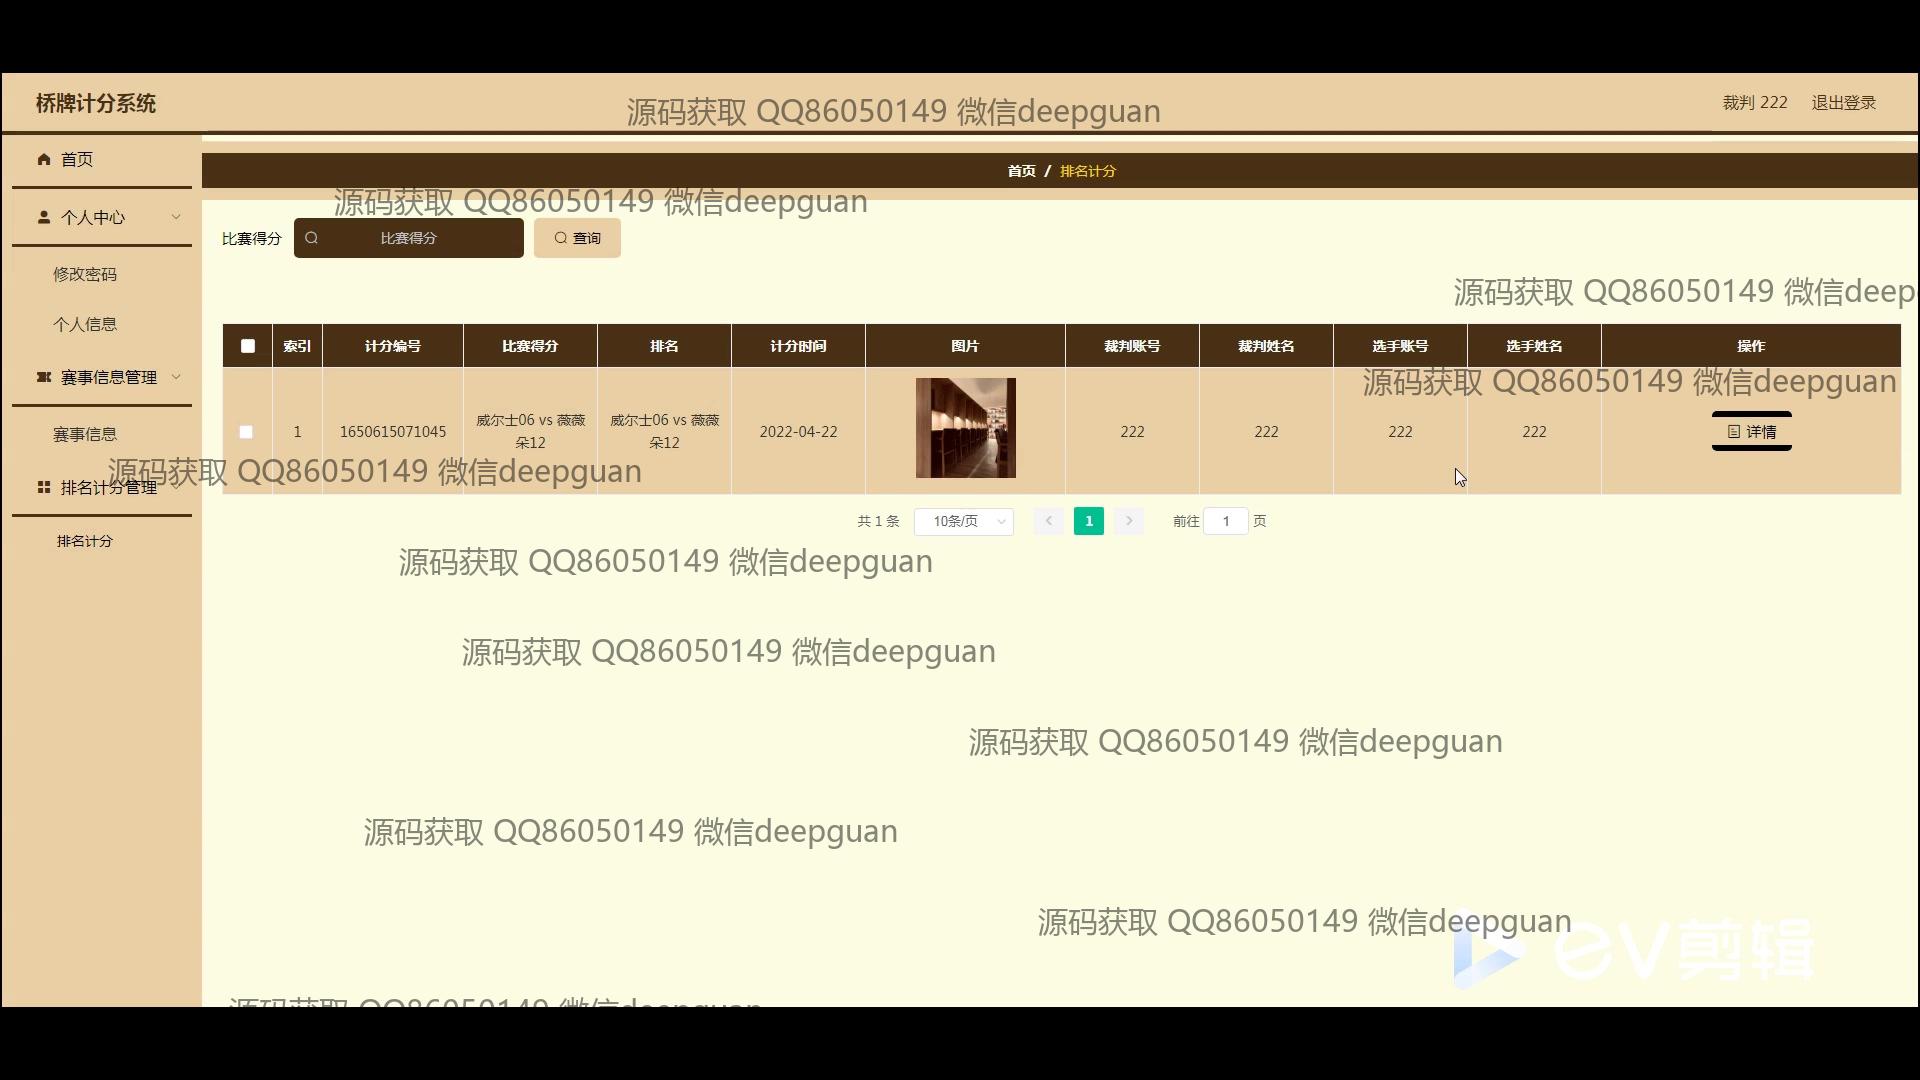Collapse the 个人中心 chevron

tap(176, 217)
